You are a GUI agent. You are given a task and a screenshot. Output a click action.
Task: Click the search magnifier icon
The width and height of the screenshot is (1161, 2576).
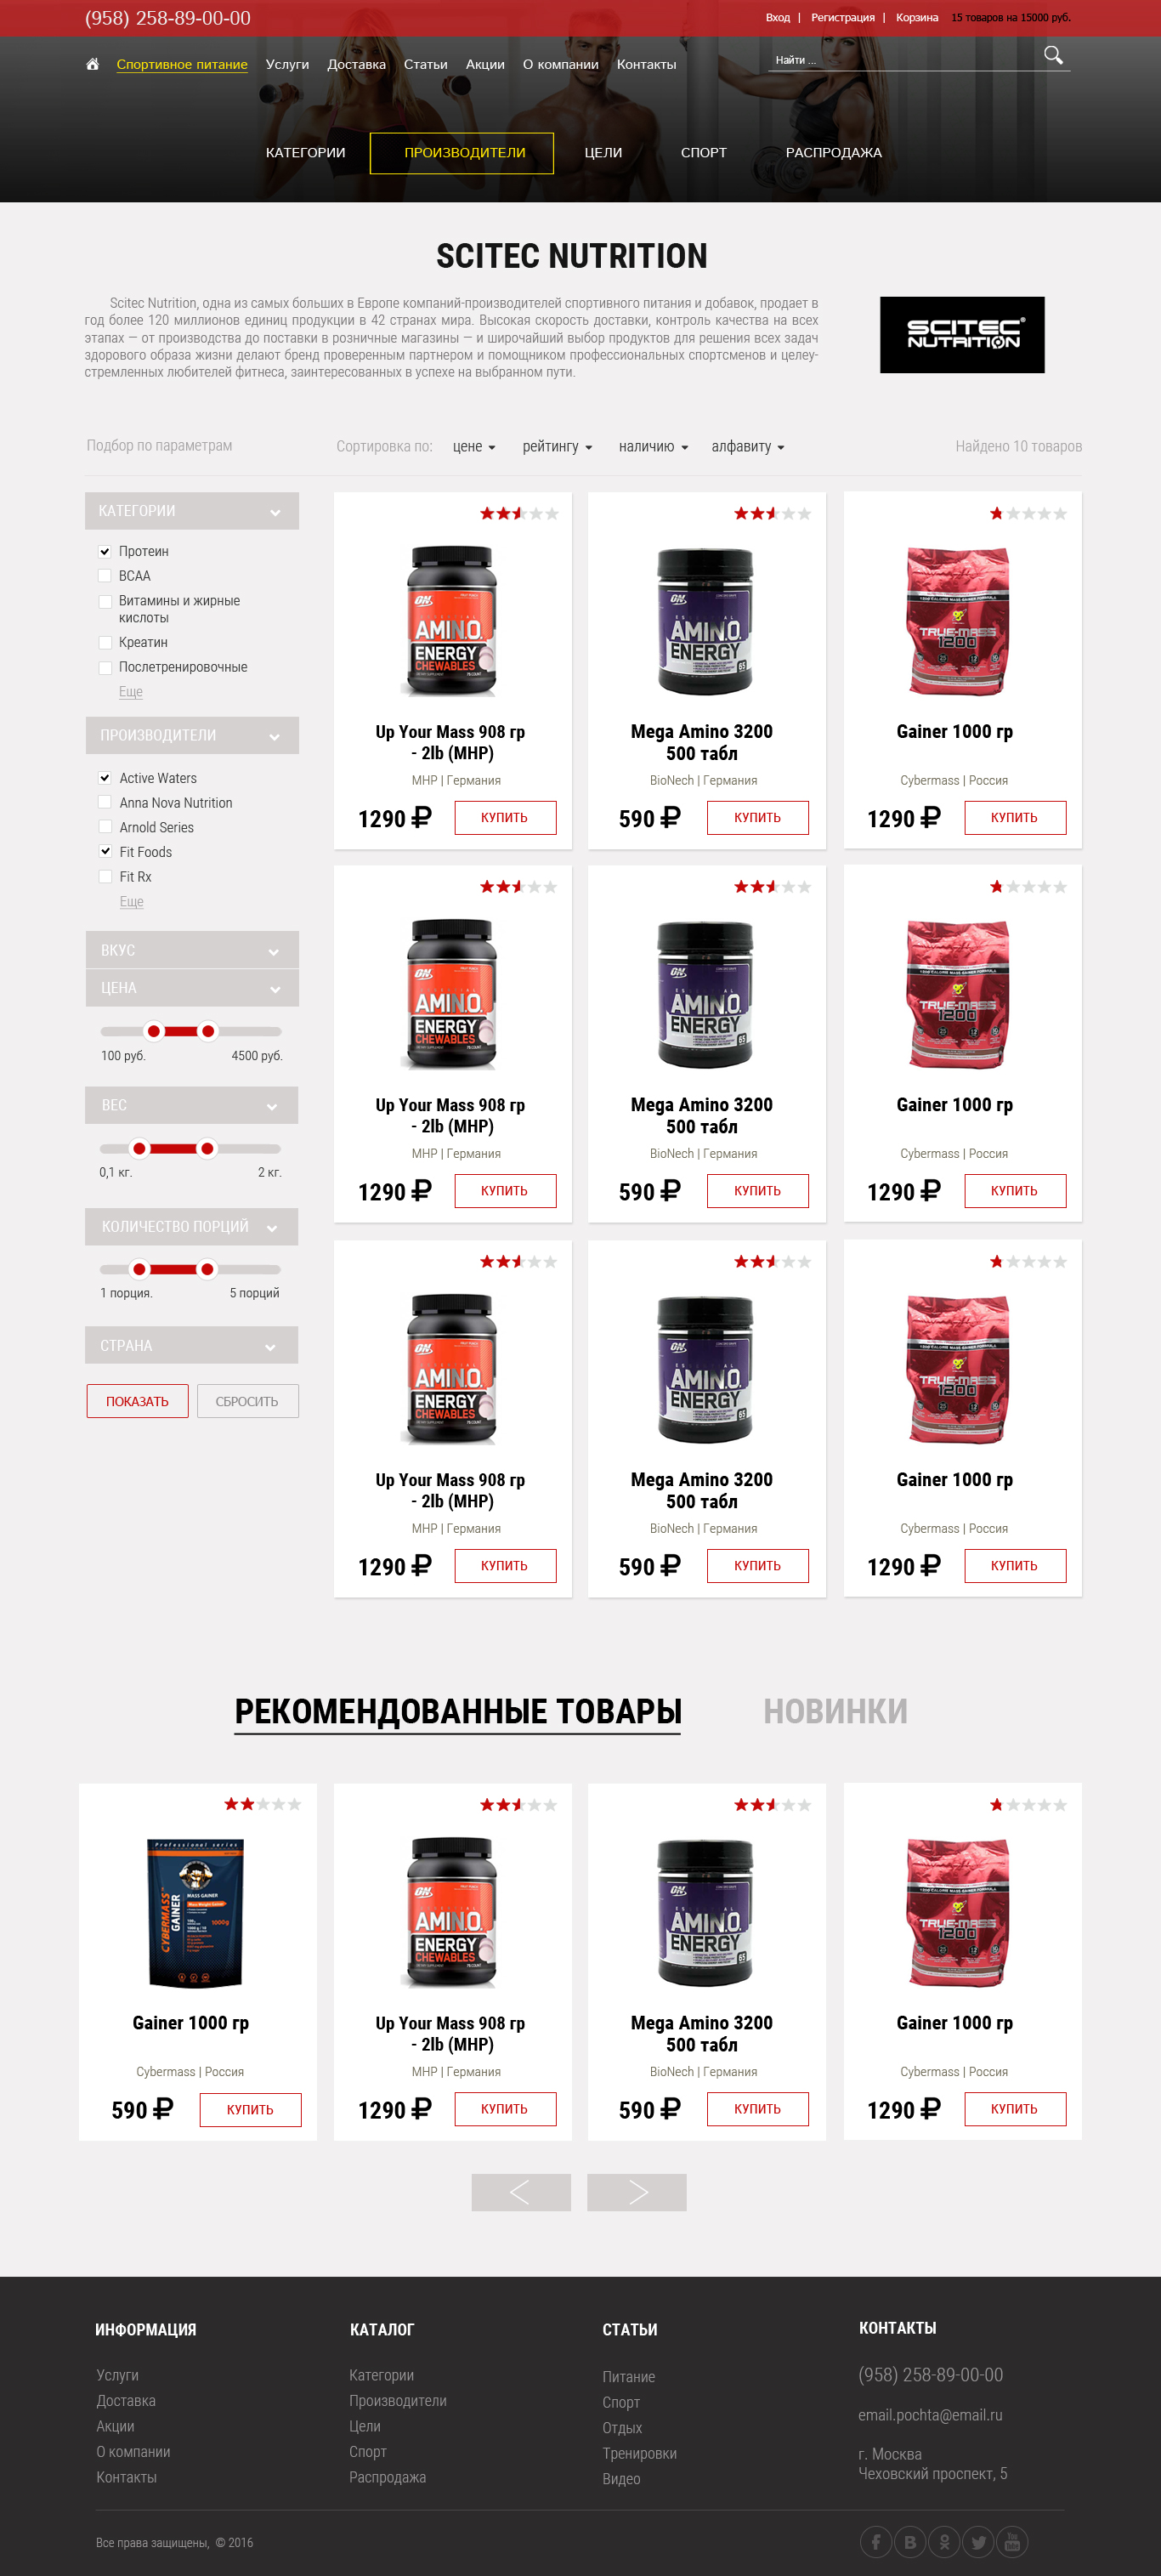[x=1053, y=55]
